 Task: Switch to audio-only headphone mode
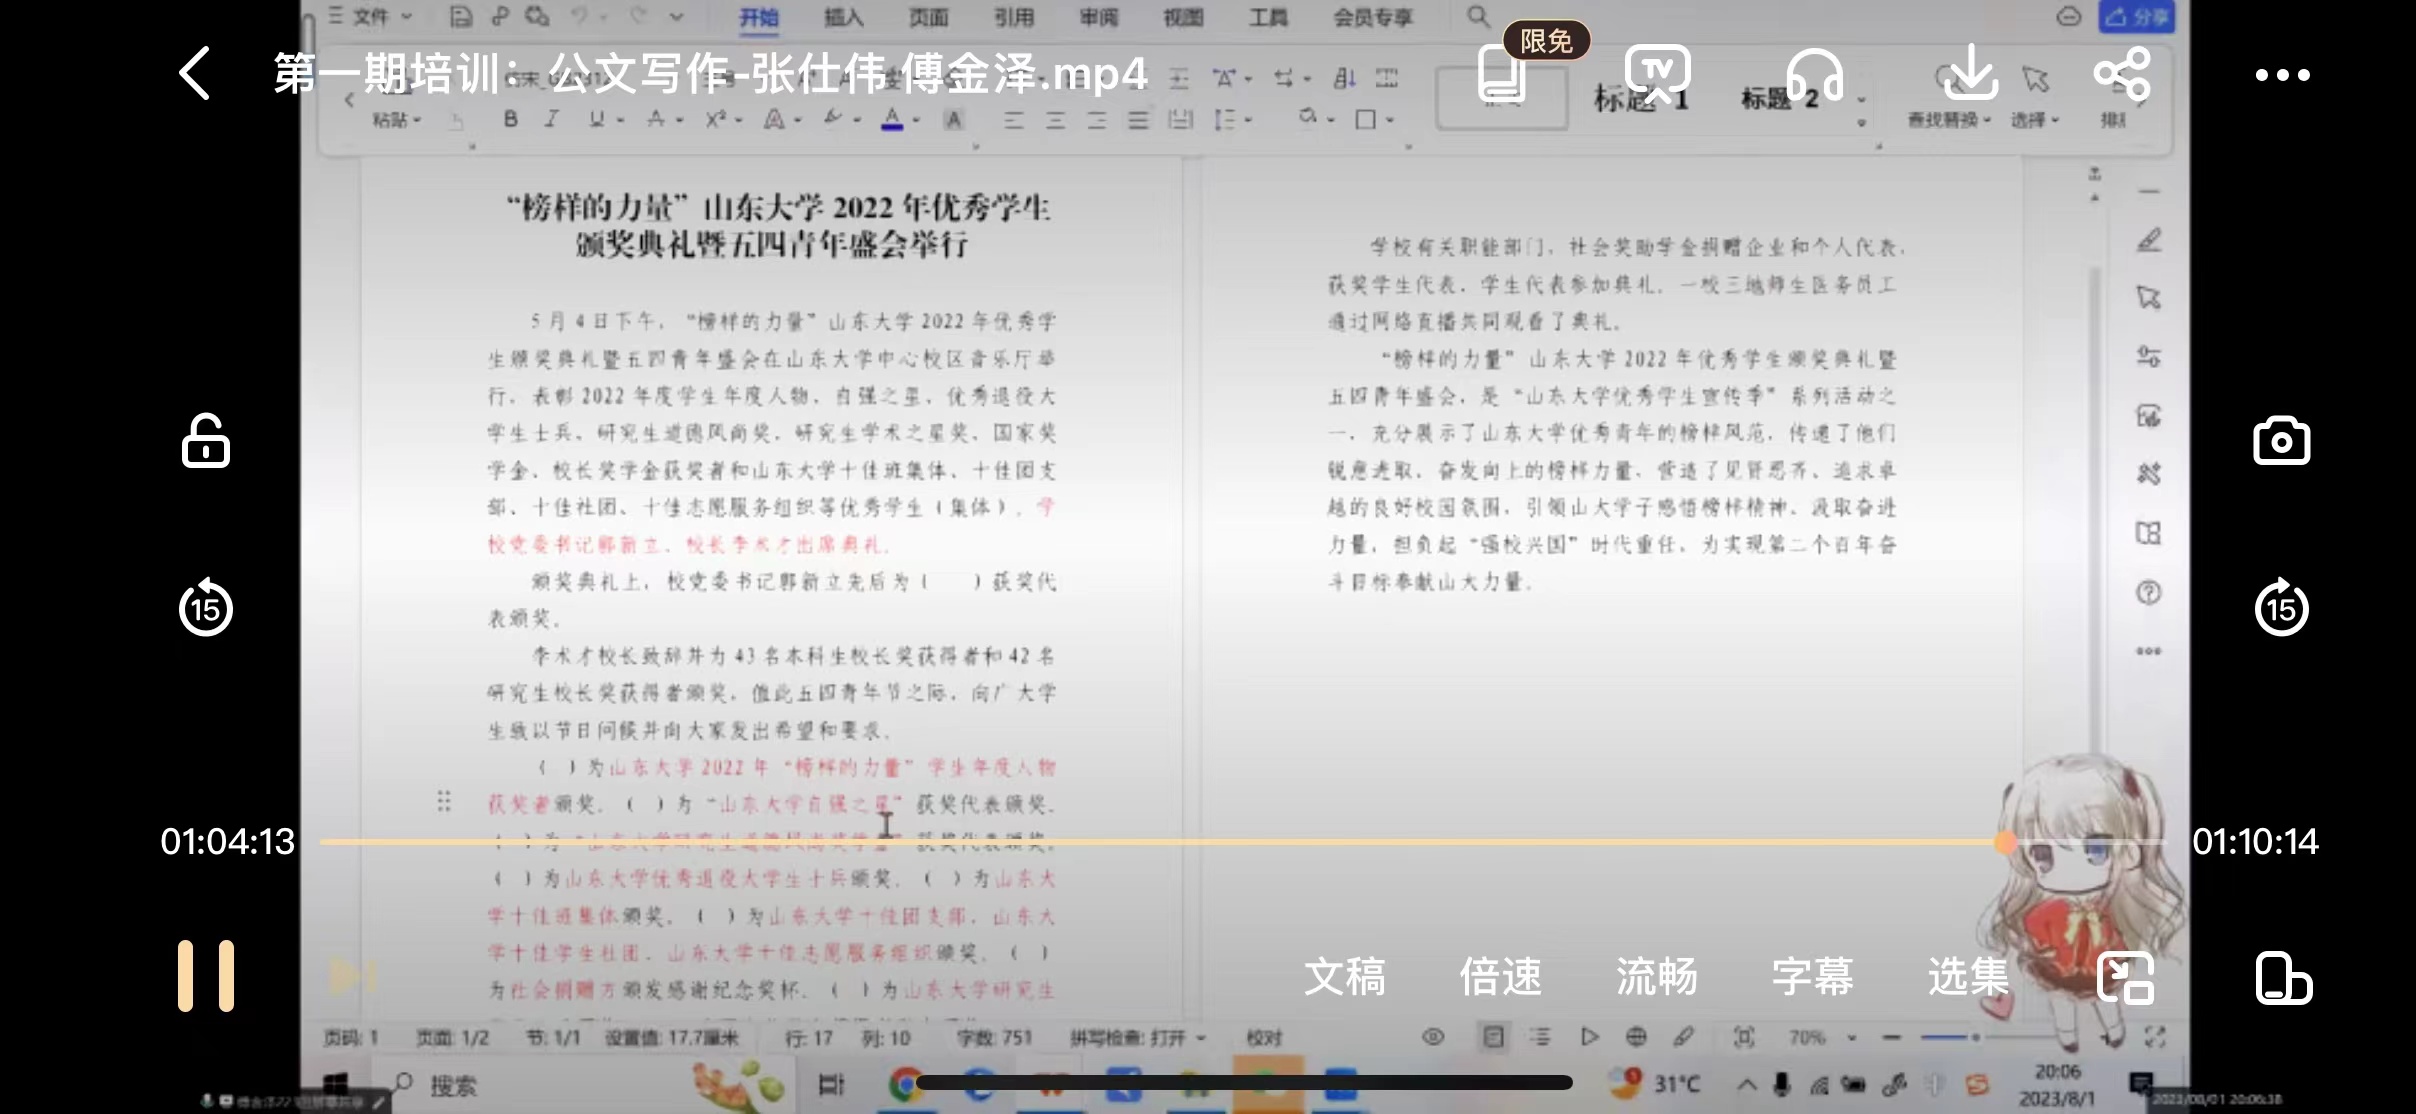tap(1815, 74)
